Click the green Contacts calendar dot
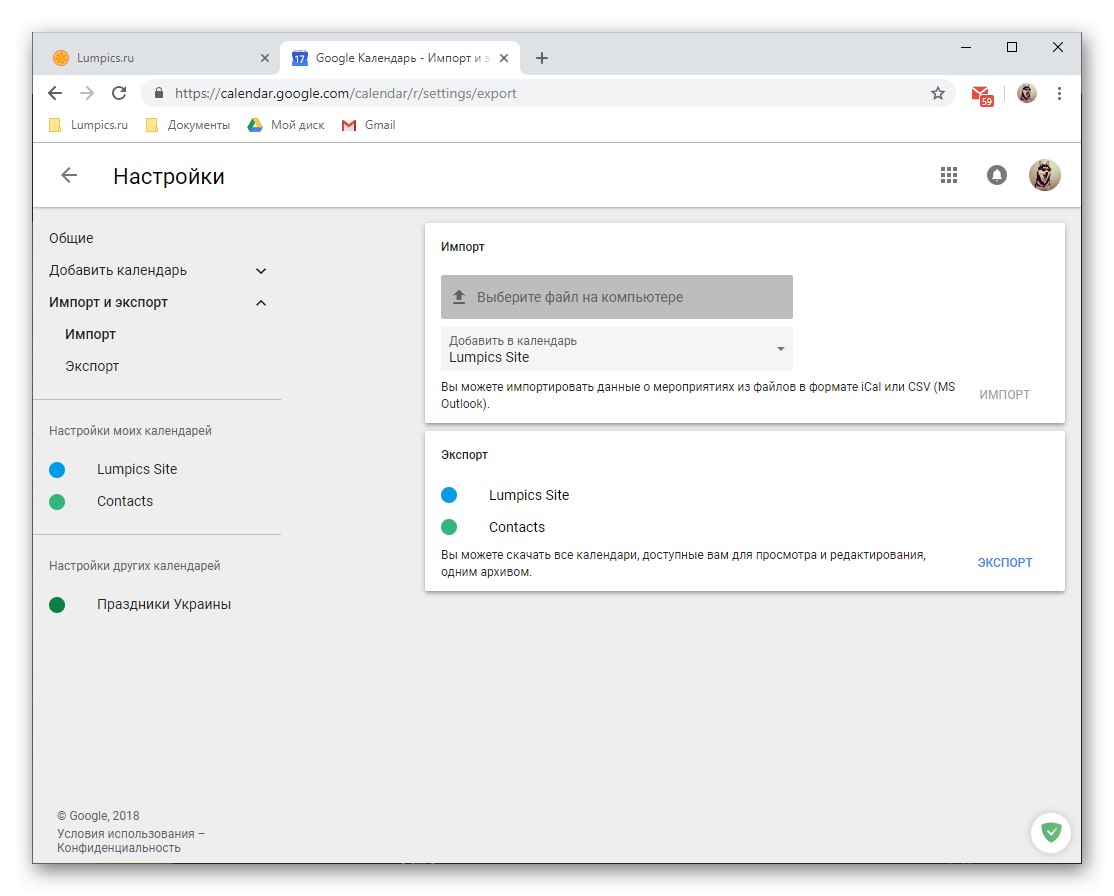This screenshot has width=1114, height=896. pos(57,500)
